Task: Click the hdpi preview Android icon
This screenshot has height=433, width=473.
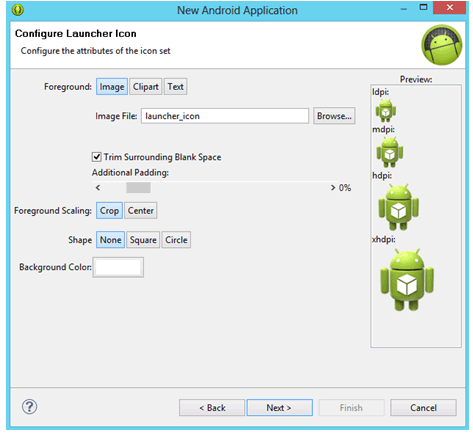Action: tap(399, 207)
